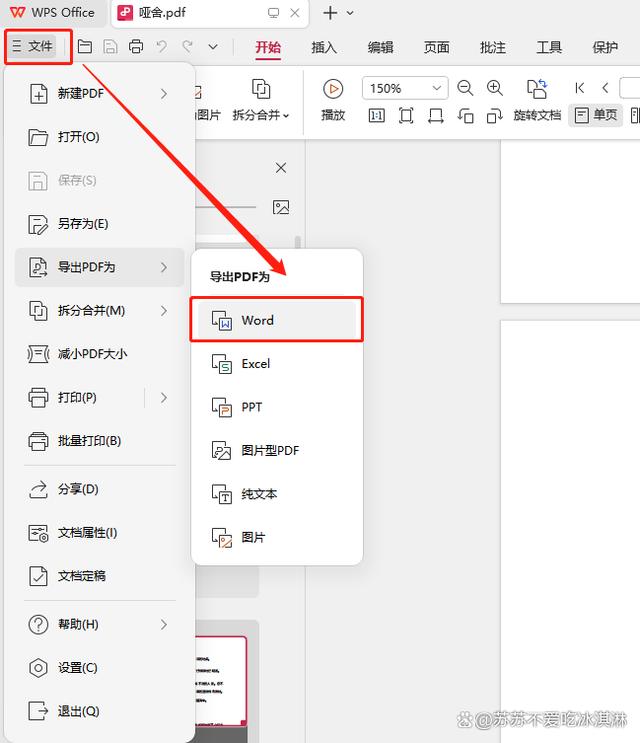The width and height of the screenshot is (640, 743).
Task: Click the undo arrow icon
Action: point(162,46)
